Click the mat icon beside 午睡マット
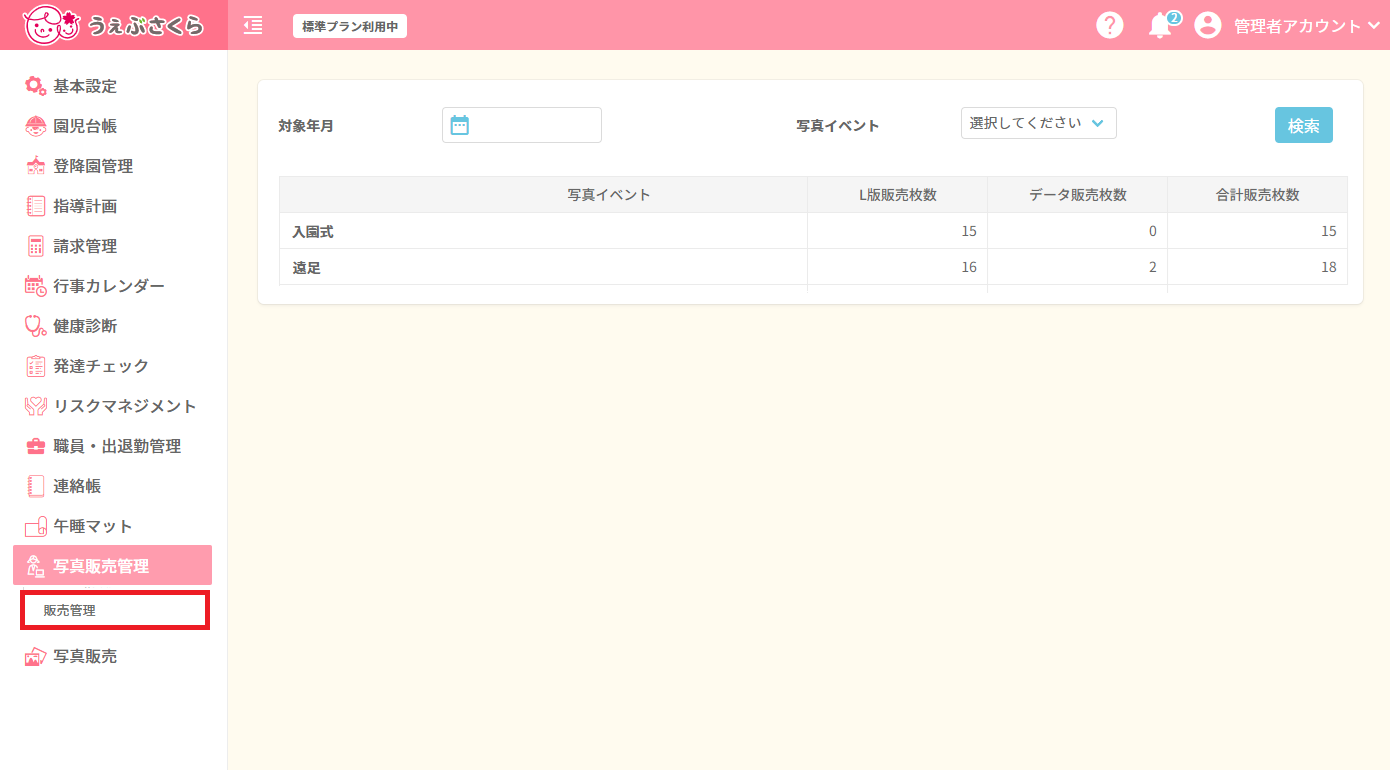This screenshot has width=1390, height=770. click(x=35, y=526)
